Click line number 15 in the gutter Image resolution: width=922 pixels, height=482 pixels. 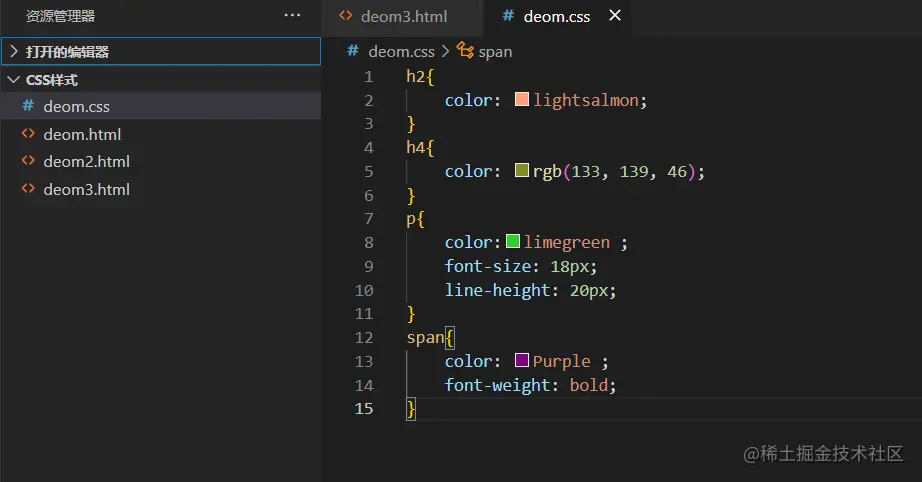(x=364, y=409)
